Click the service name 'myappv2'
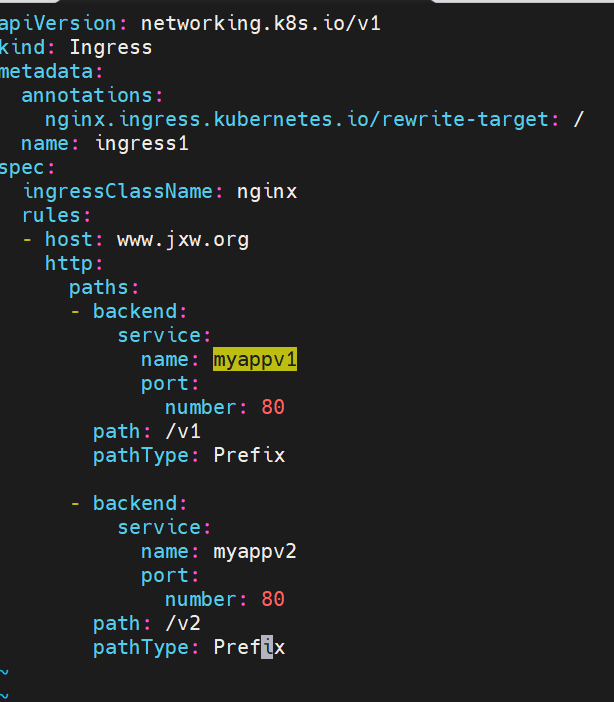The height and width of the screenshot is (702, 614). click(x=255, y=552)
